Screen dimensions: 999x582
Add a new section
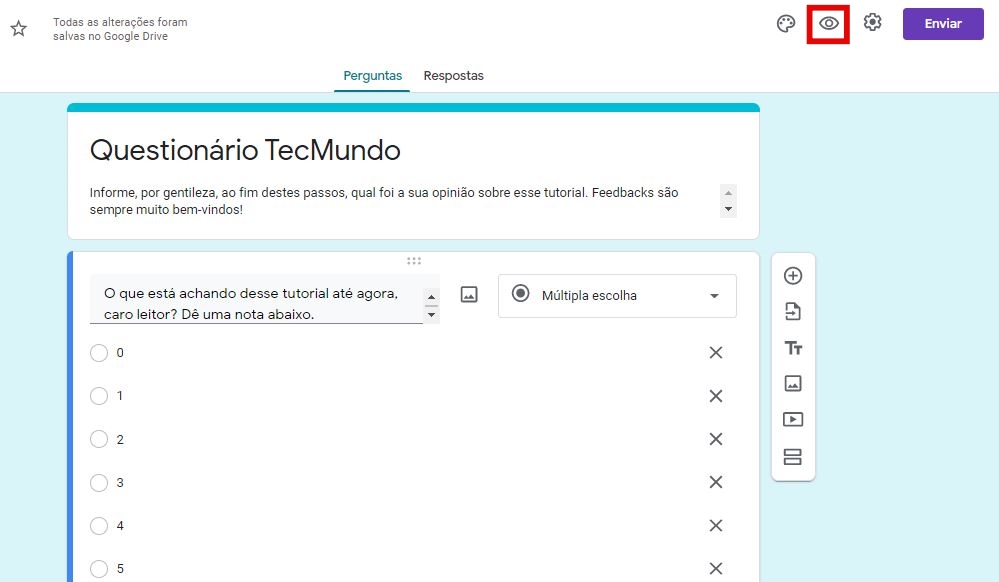[793, 456]
